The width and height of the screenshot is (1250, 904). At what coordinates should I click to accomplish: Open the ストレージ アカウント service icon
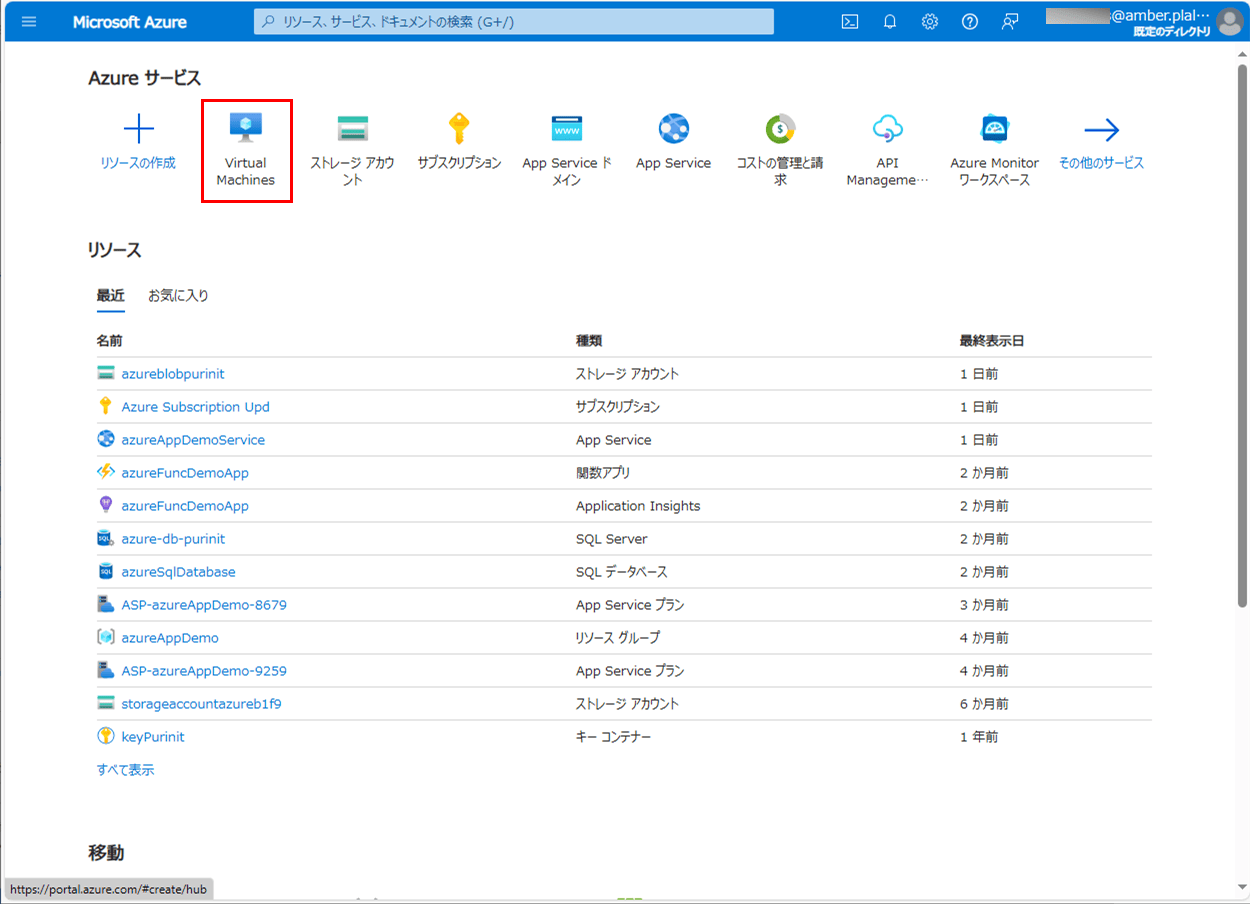[x=353, y=129]
